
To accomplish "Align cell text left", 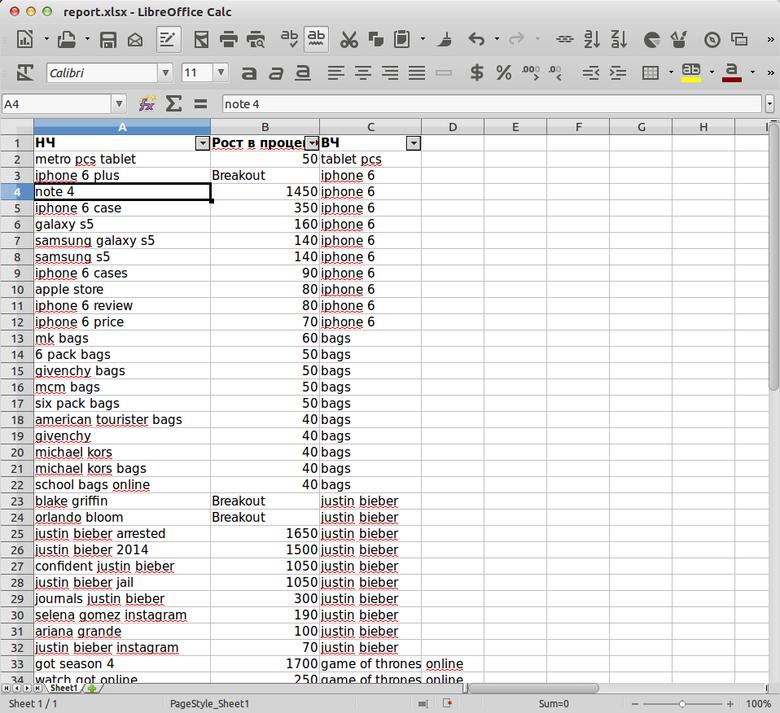I will click(x=336, y=73).
